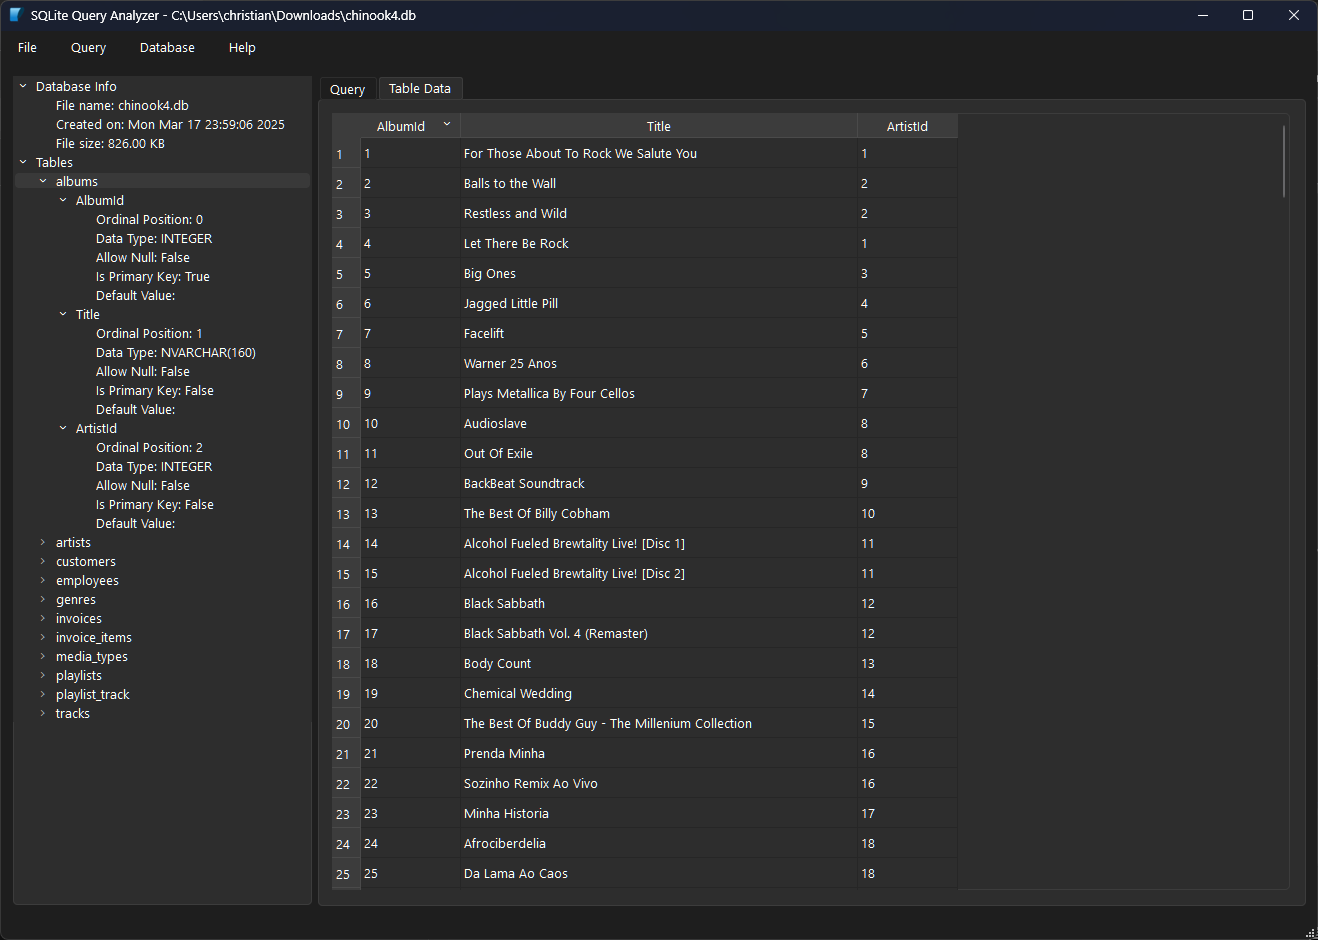Image resolution: width=1318 pixels, height=940 pixels.
Task: Click 'Facelift' title cell
Action: pos(658,333)
